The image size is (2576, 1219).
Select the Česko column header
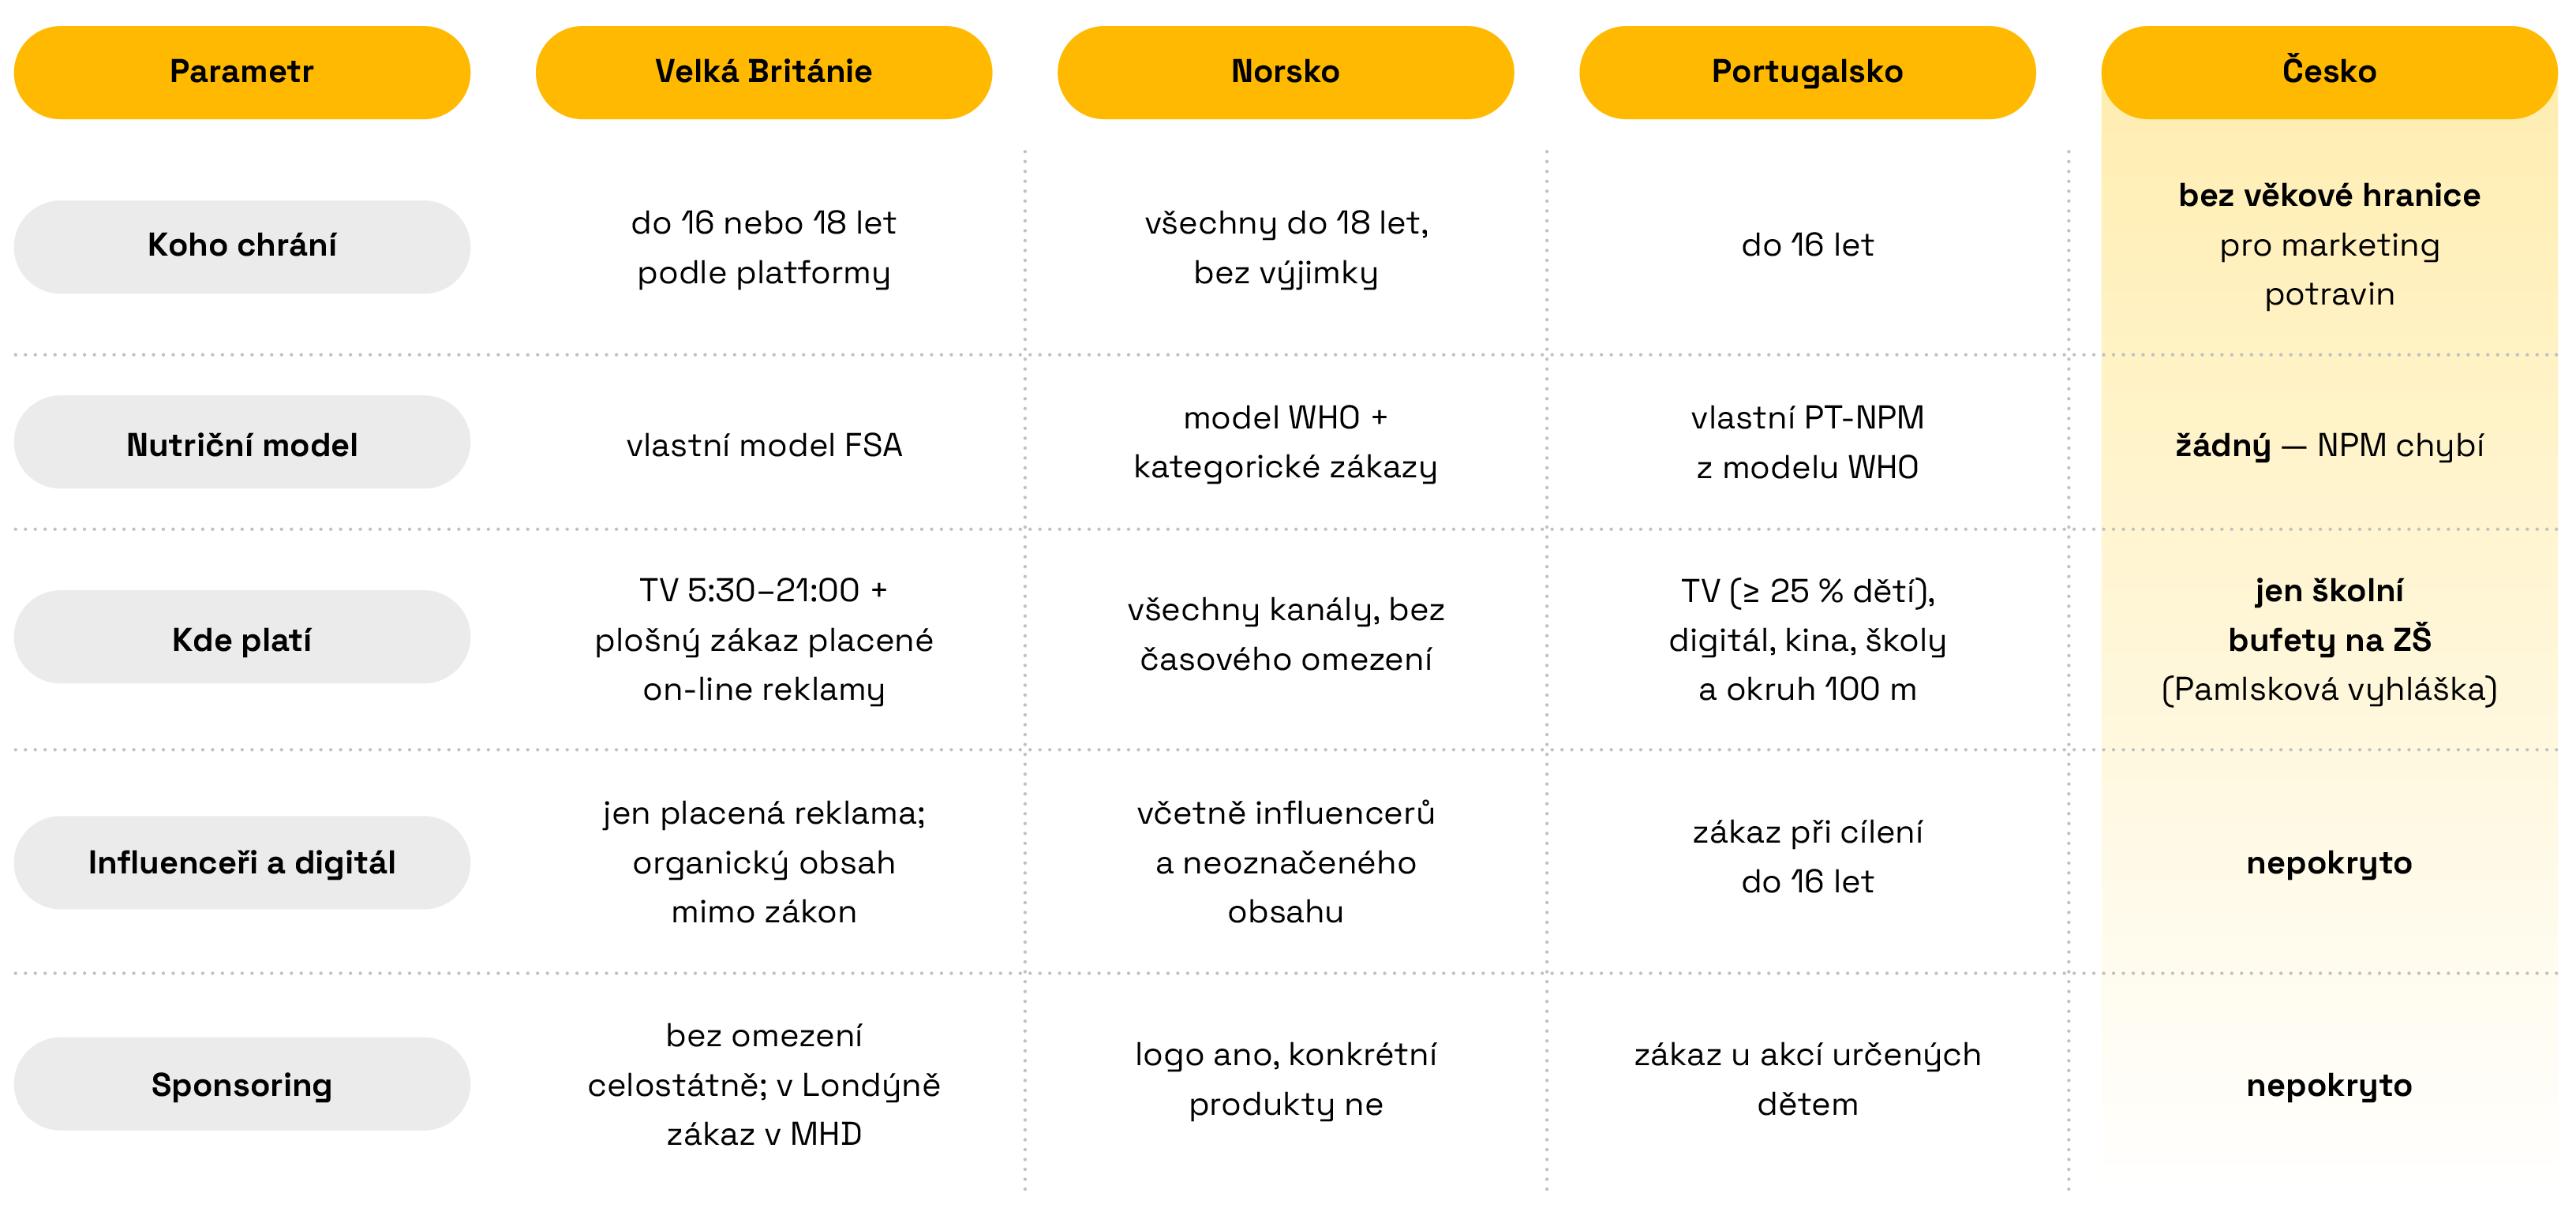[x=2329, y=72]
